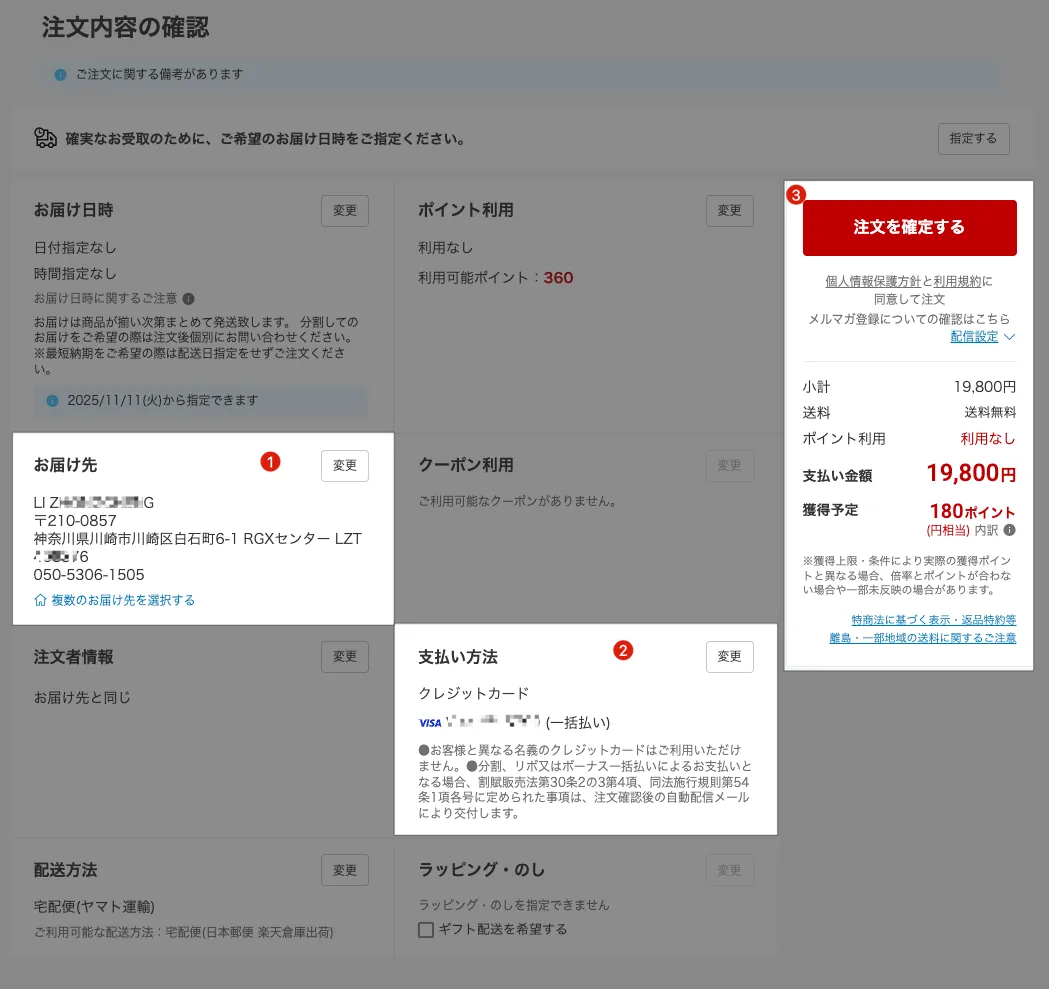Check the ギフト配送を希望する checkbox
1049x989 pixels.
pos(426,930)
